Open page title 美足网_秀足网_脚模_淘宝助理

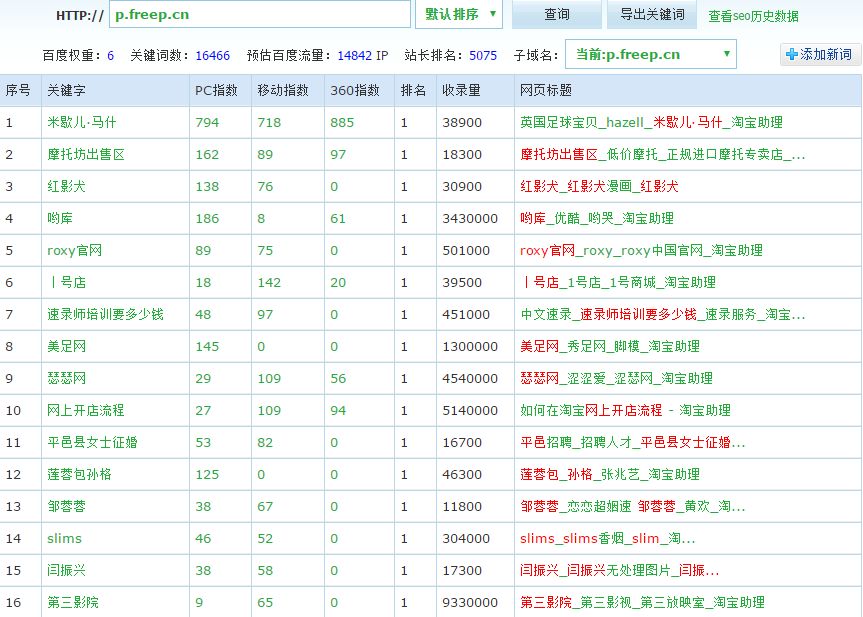pyautogui.click(x=610, y=346)
